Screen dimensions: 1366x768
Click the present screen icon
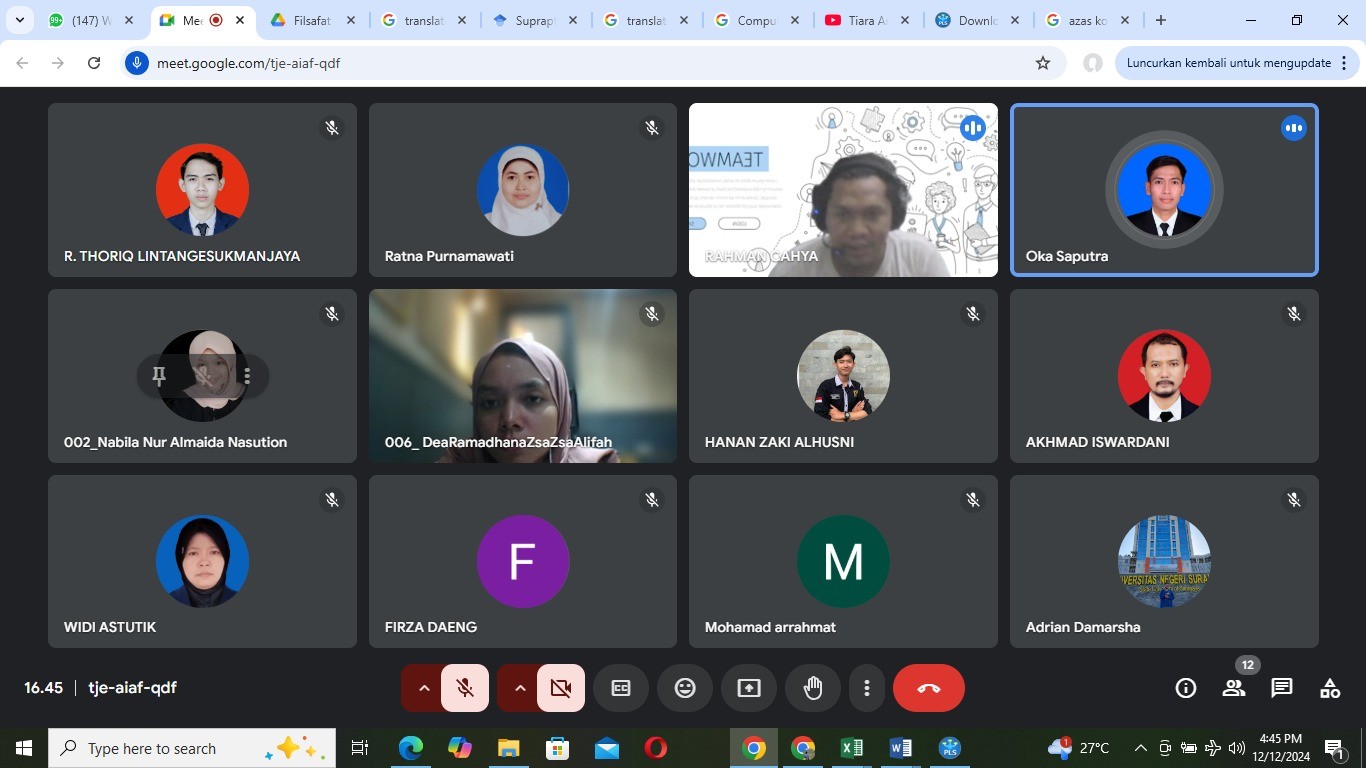point(749,688)
